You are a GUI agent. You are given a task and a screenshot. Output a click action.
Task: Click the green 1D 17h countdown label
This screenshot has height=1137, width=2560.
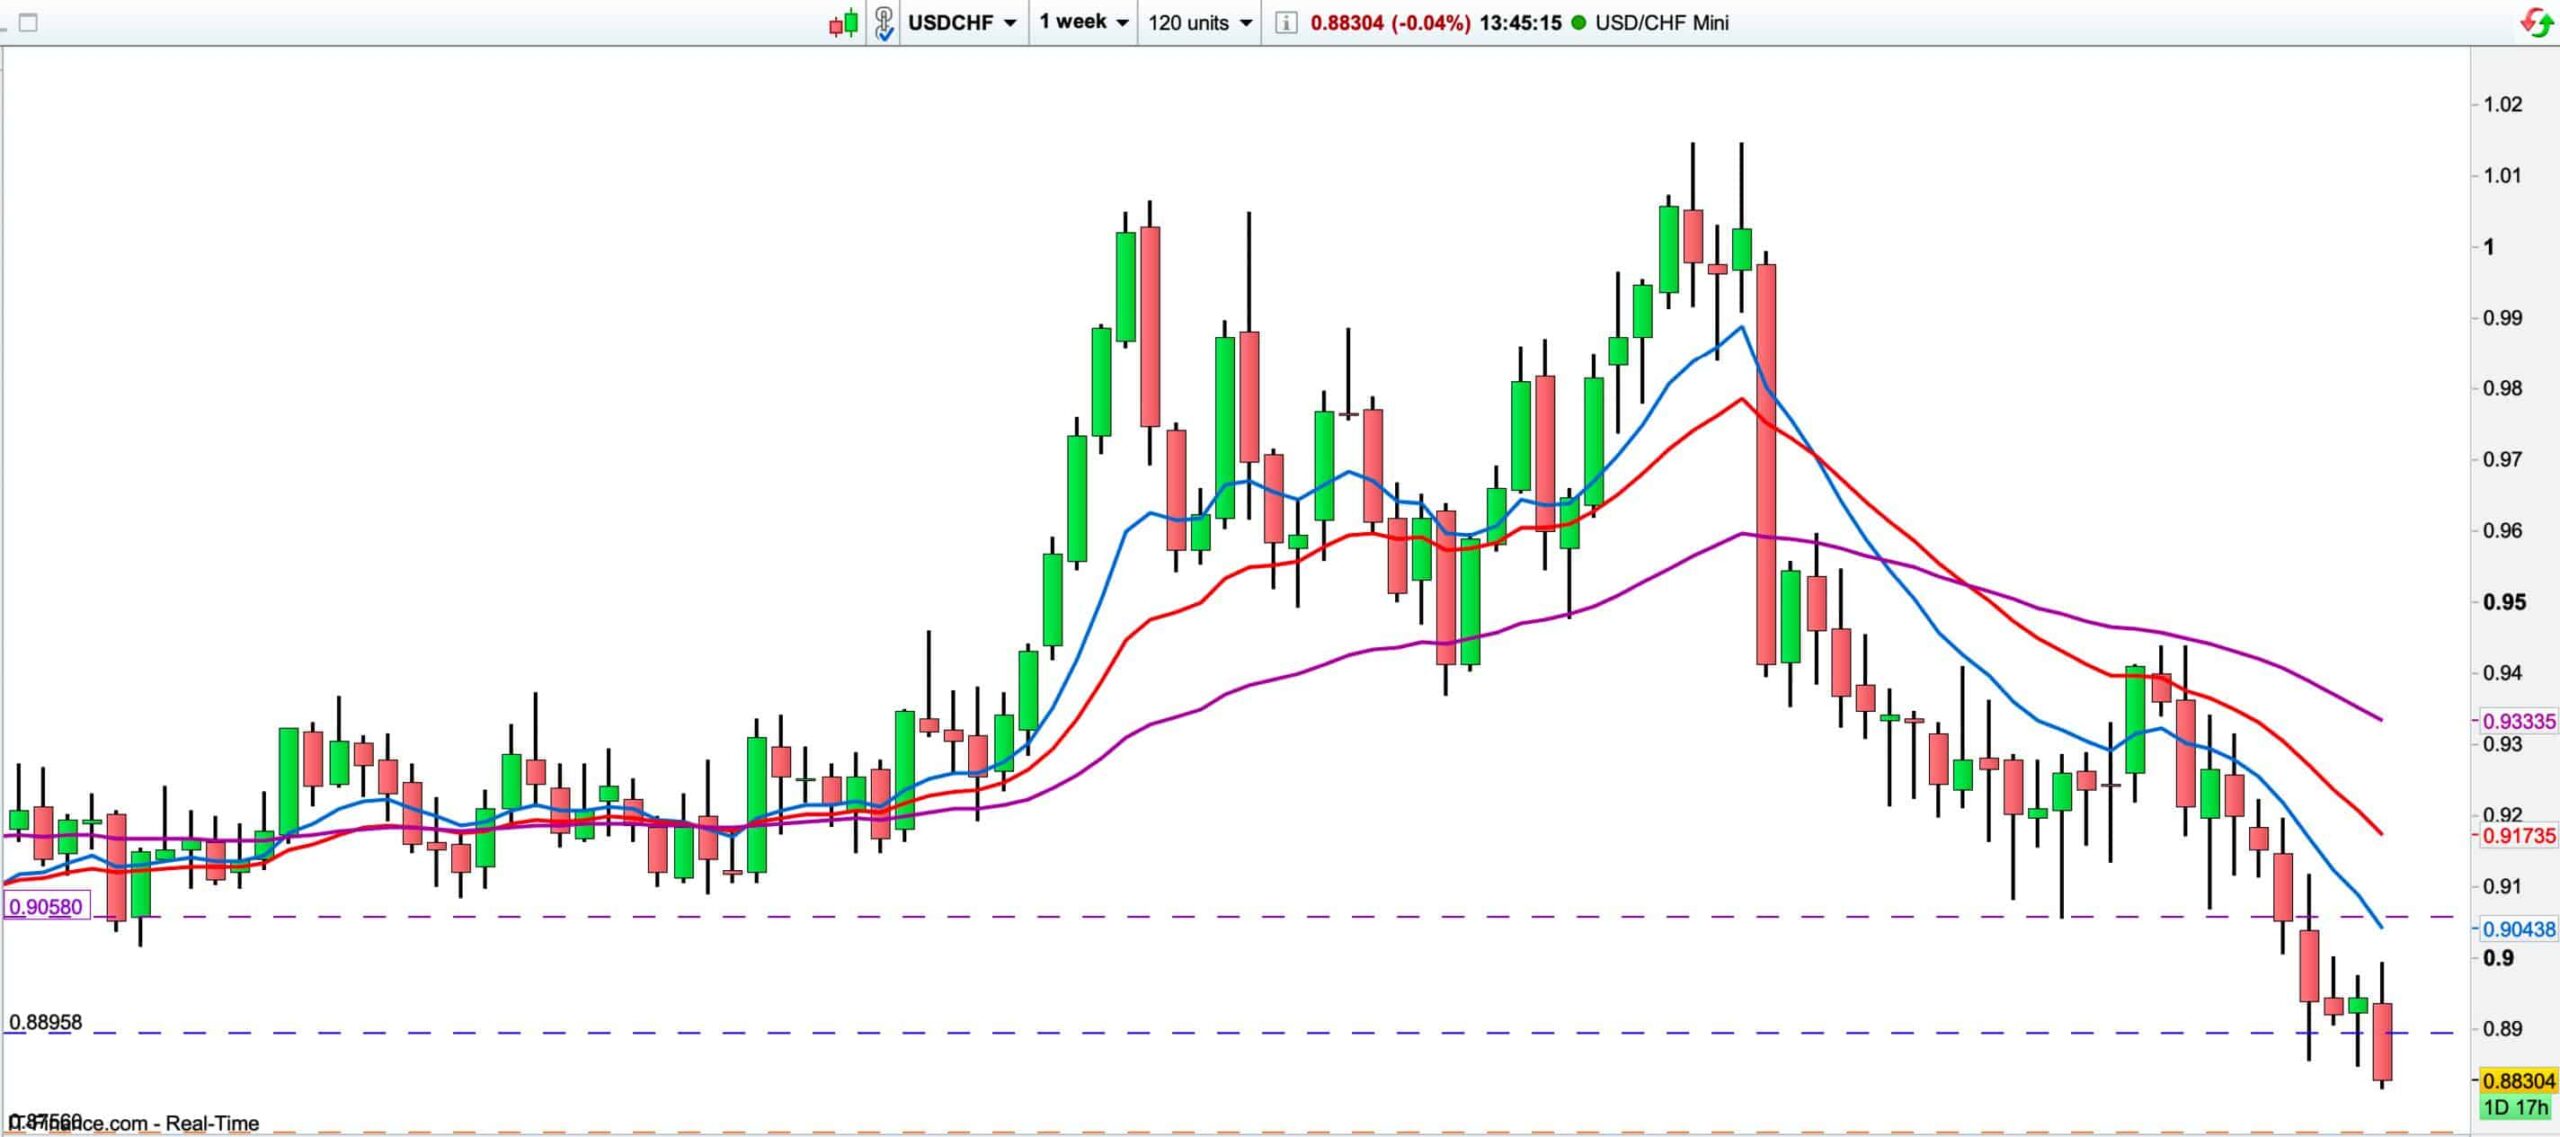[2516, 1107]
